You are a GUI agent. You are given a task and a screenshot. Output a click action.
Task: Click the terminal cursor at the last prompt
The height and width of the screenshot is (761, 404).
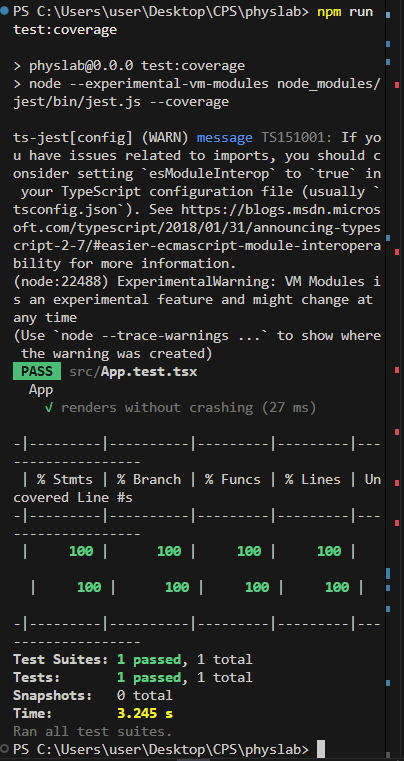[x=320, y=749]
